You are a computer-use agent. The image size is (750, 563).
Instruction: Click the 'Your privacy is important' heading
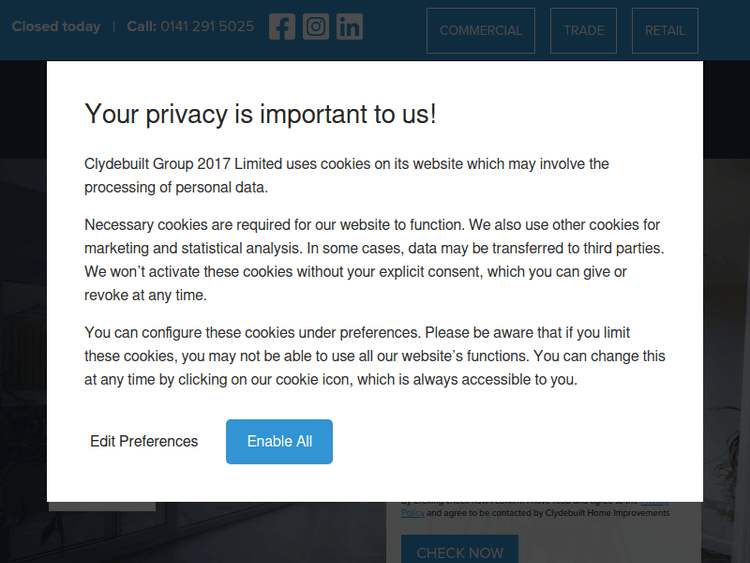coord(260,114)
